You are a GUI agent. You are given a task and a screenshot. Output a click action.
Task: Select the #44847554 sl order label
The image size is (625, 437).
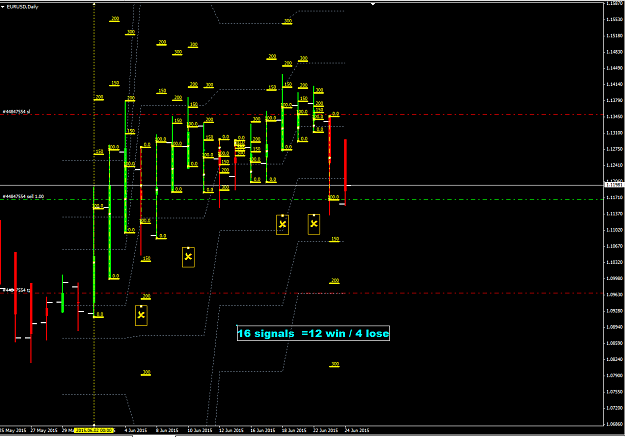pyautogui.click(x=16, y=112)
